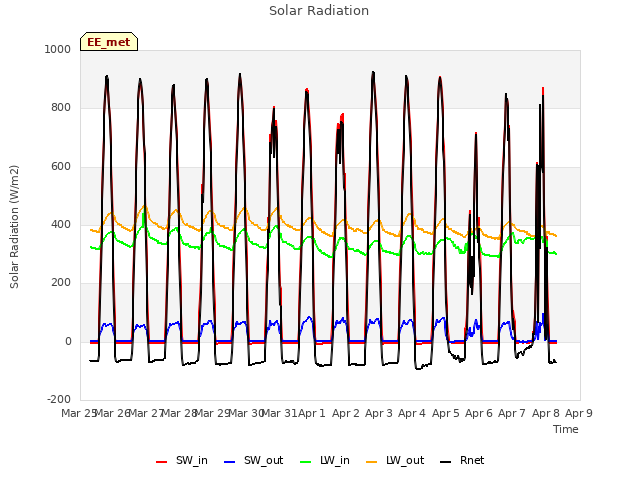Image resolution: width=640 pixels, height=480 pixels.
Task: Click the 1000 y-axis tick label
Action: pos(58,49)
